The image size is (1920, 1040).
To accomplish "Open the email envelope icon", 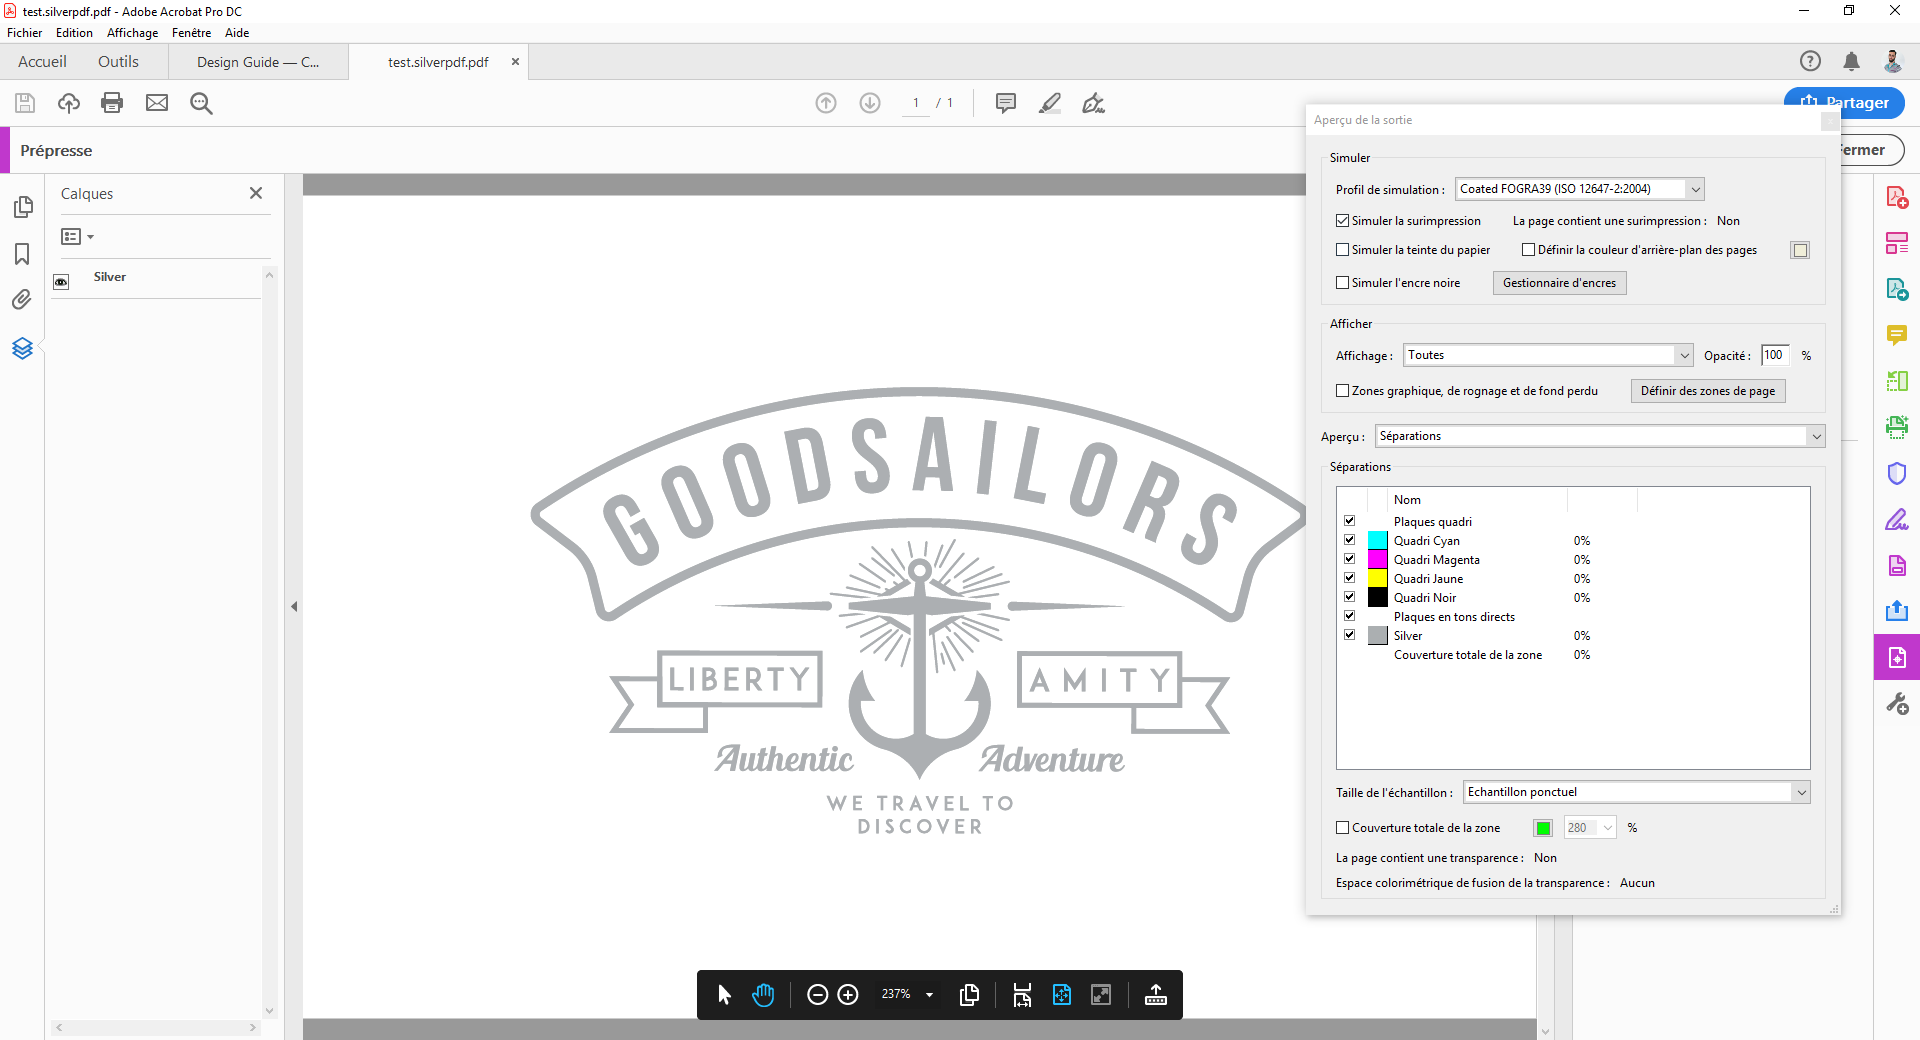I will click(157, 103).
